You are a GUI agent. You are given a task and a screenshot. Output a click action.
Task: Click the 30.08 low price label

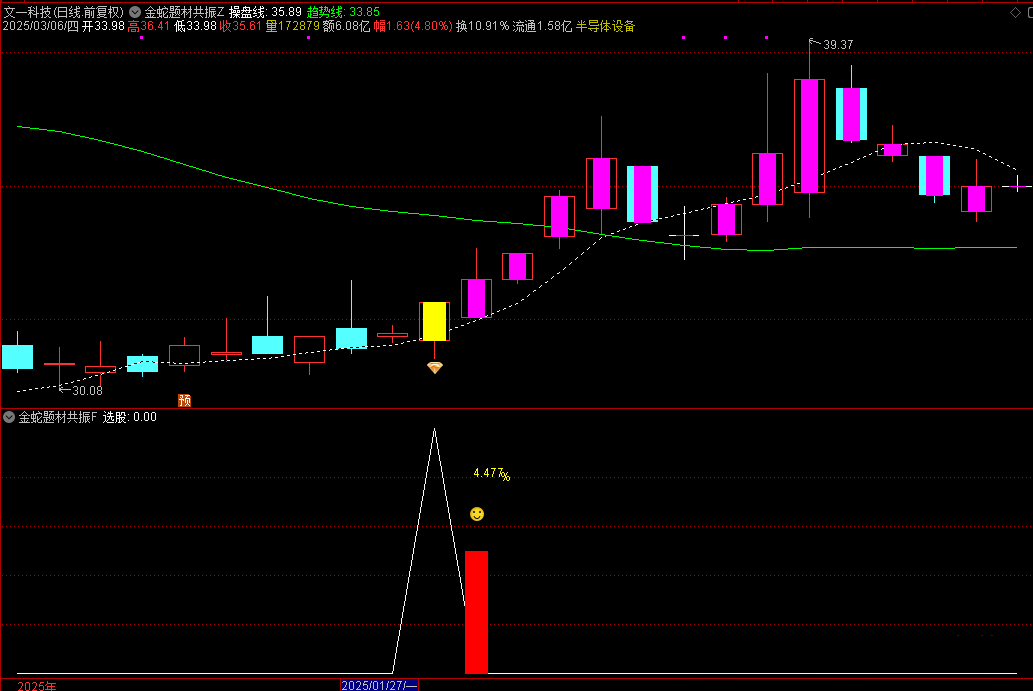(86, 391)
